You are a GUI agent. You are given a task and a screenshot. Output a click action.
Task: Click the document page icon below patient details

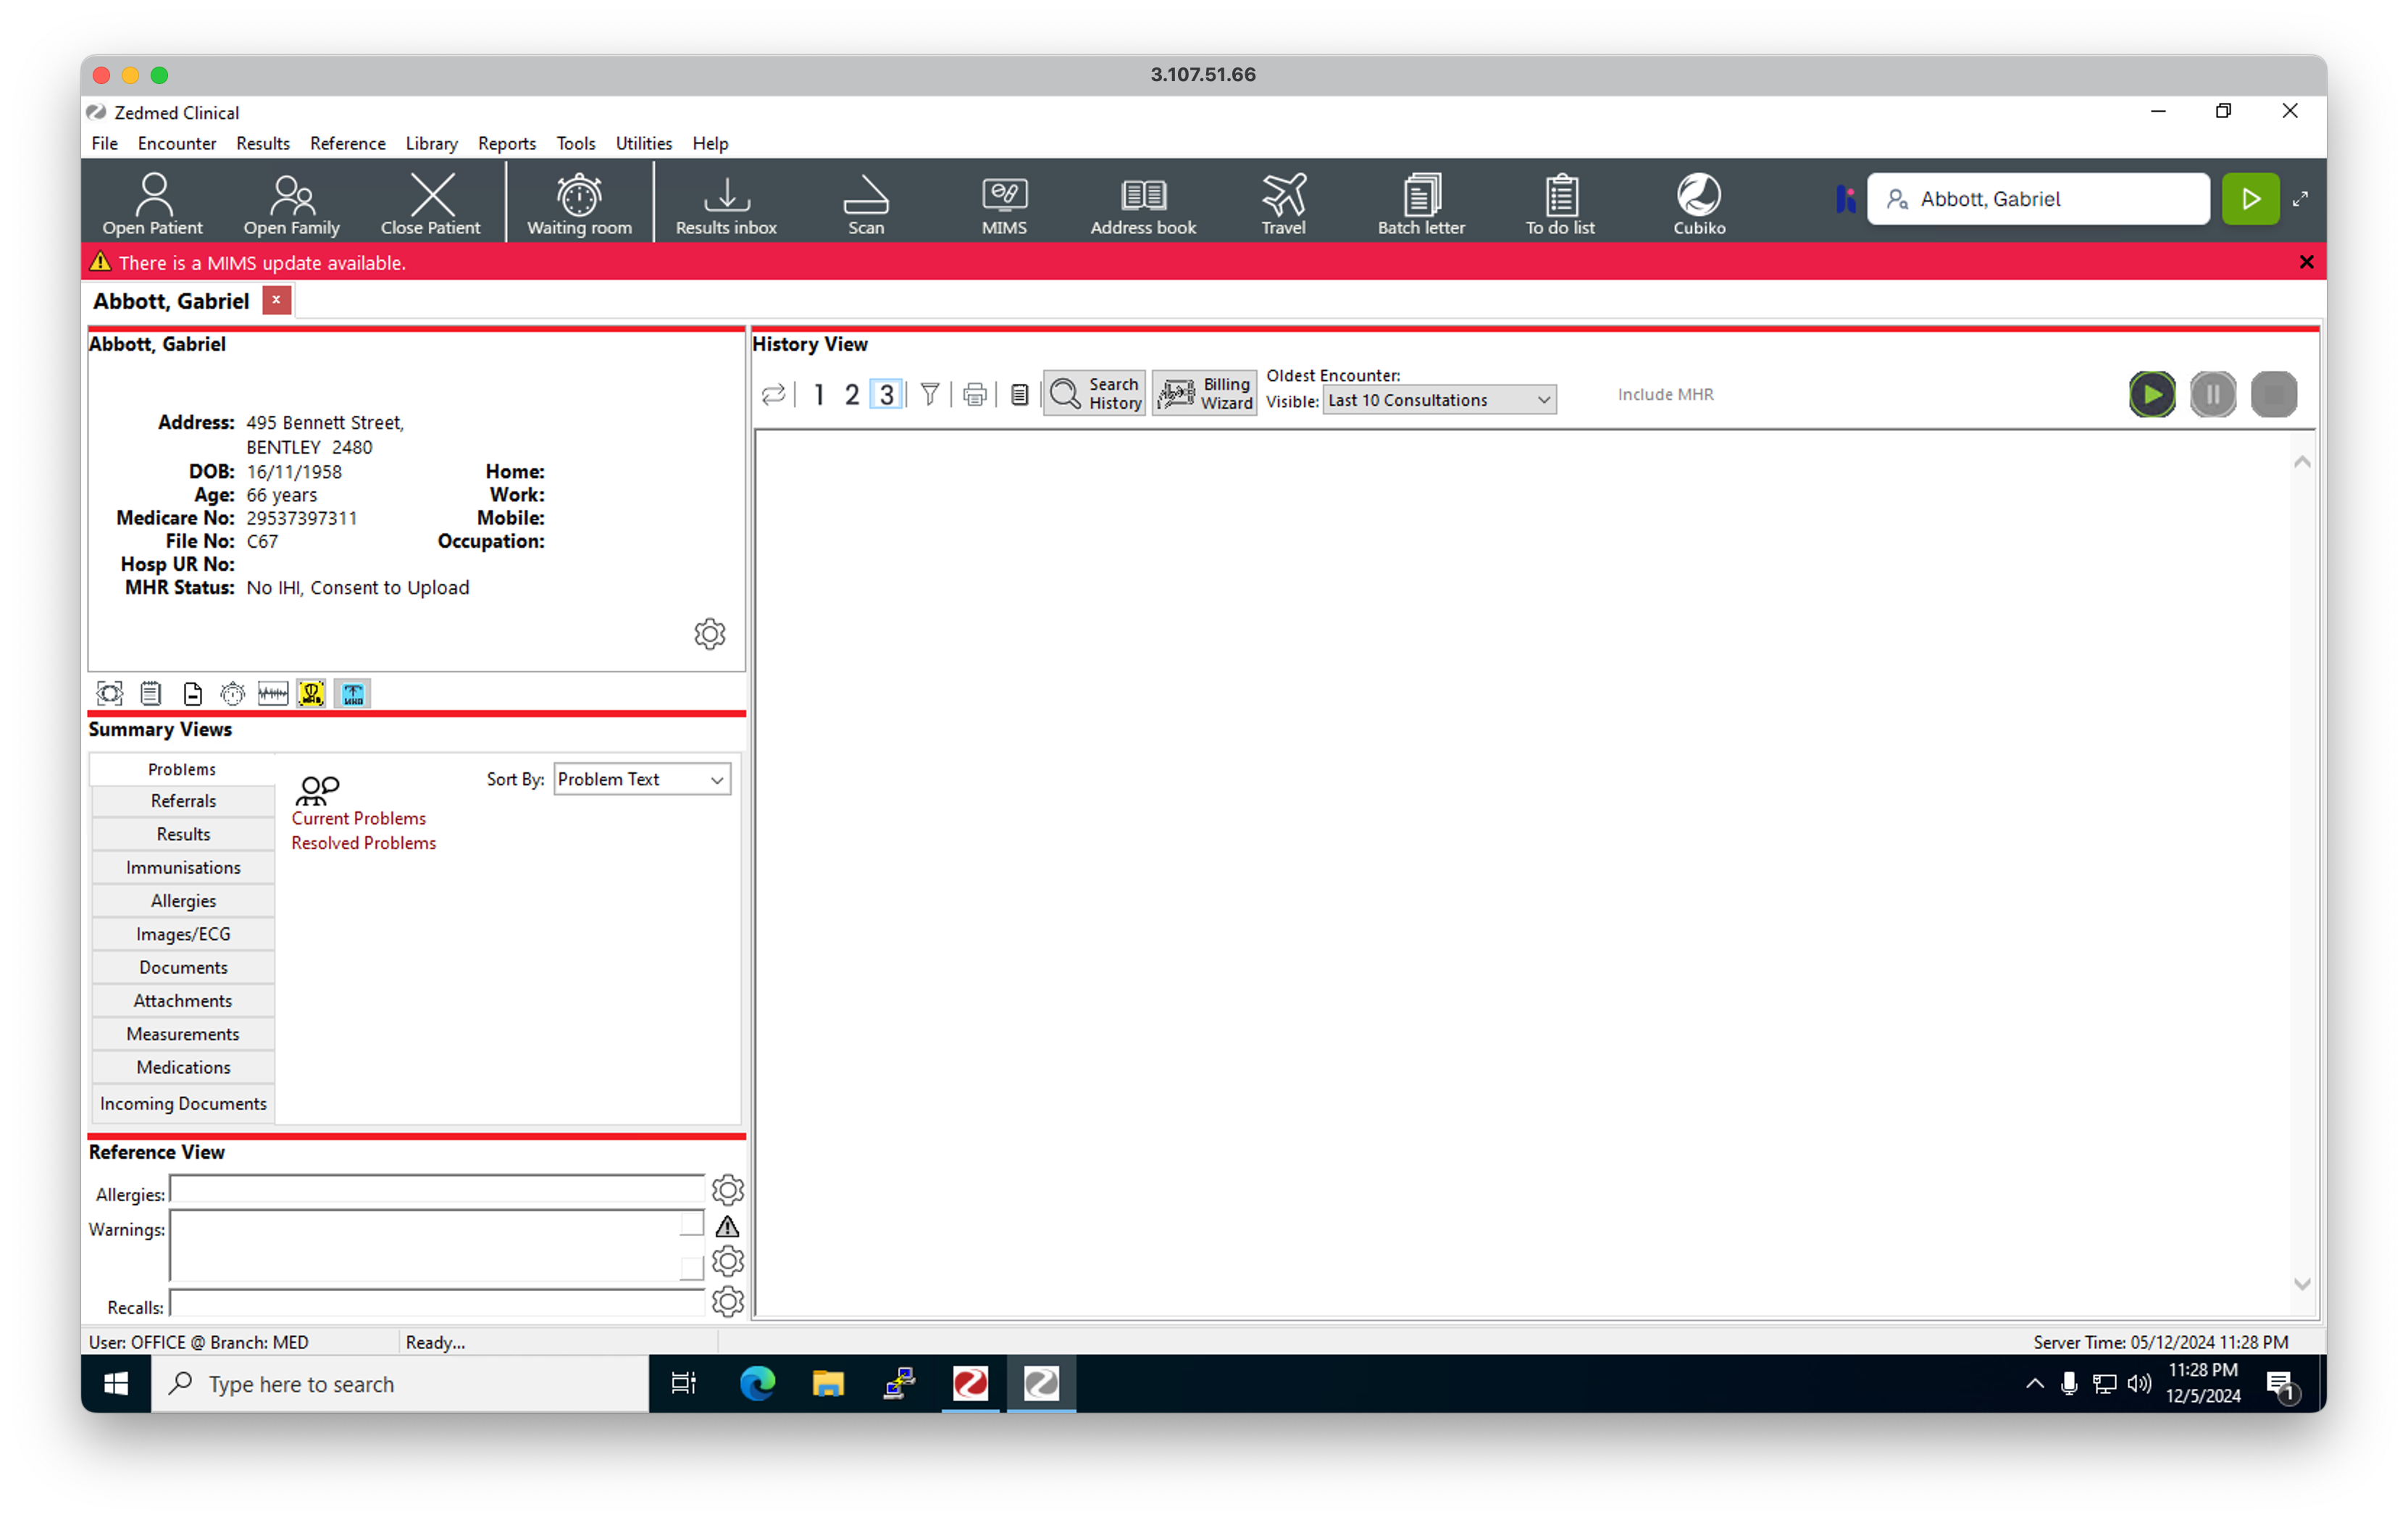(x=193, y=694)
